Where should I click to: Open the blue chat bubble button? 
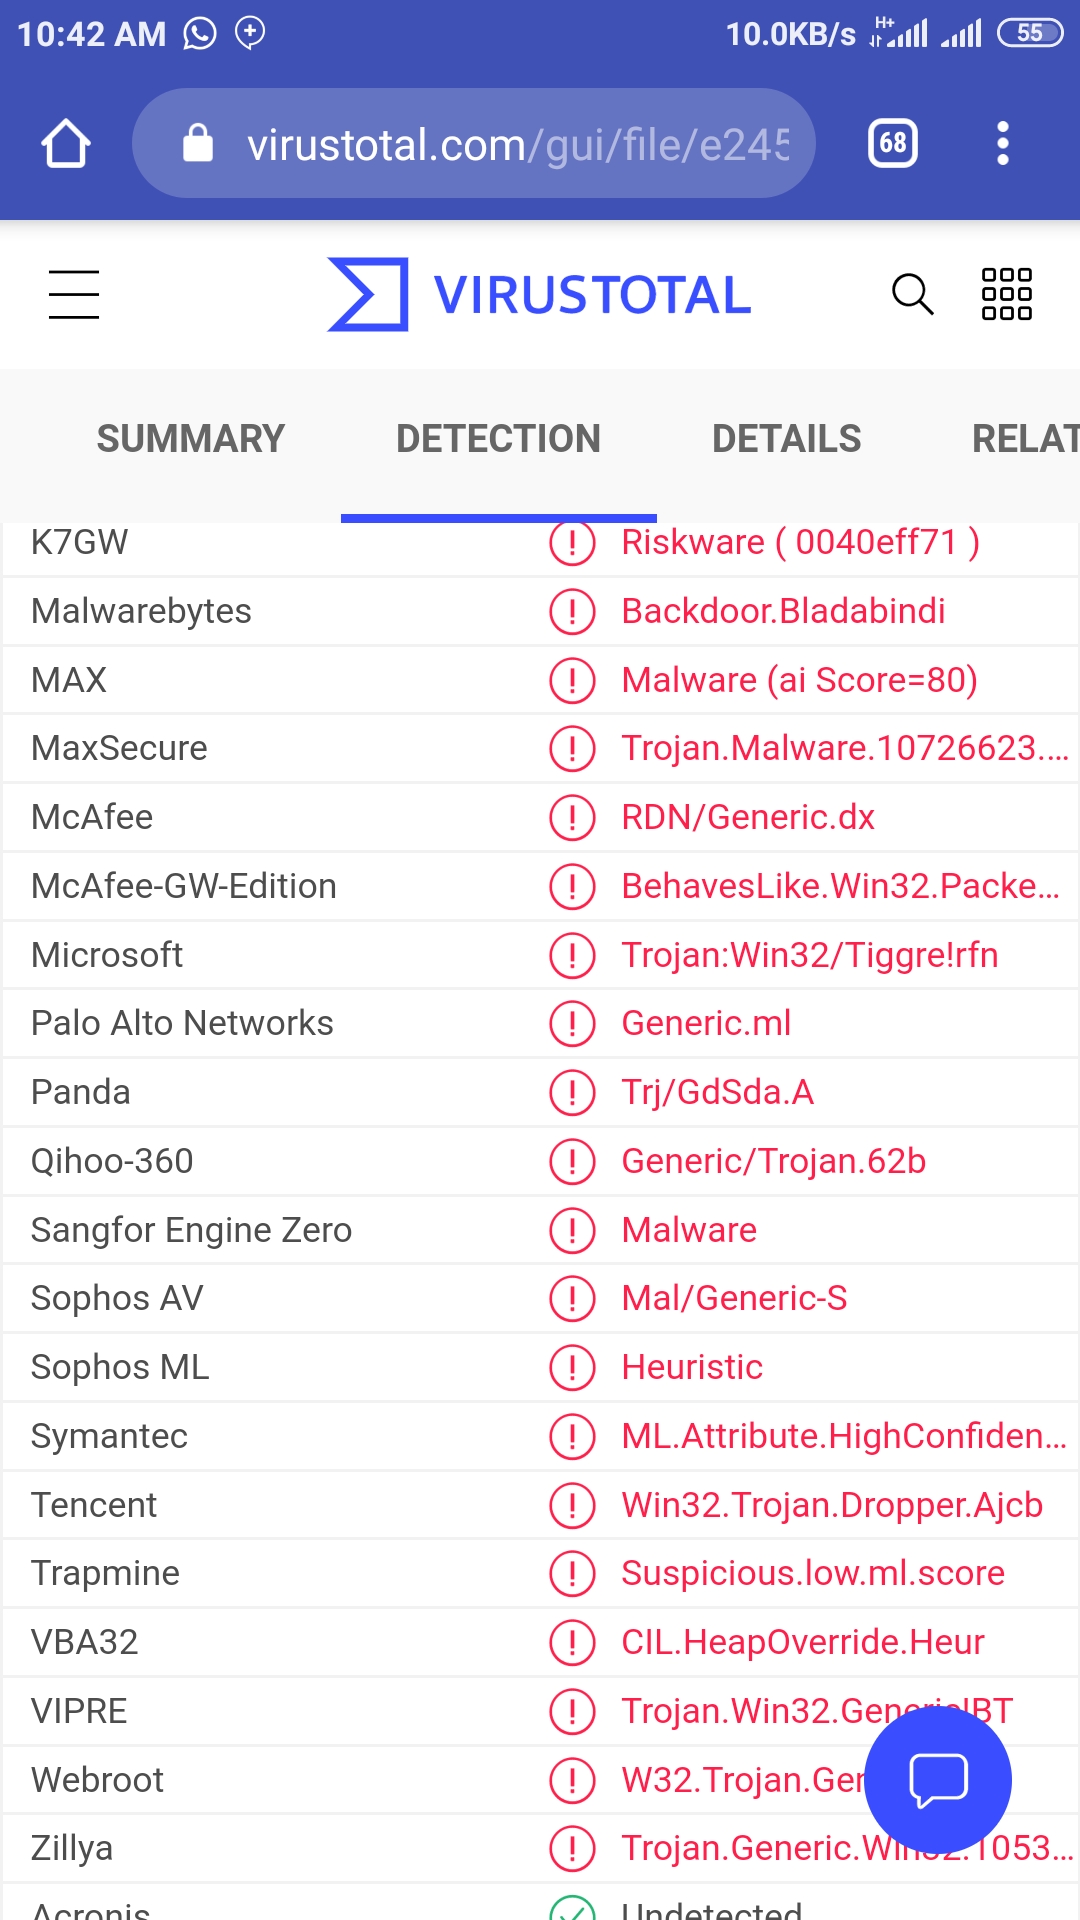click(937, 1780)
